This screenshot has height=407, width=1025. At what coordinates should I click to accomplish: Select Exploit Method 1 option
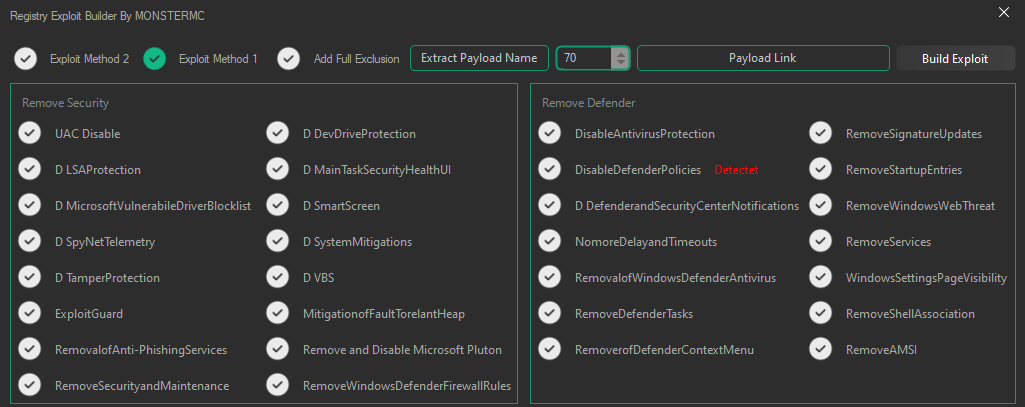[x=154, y=58]
